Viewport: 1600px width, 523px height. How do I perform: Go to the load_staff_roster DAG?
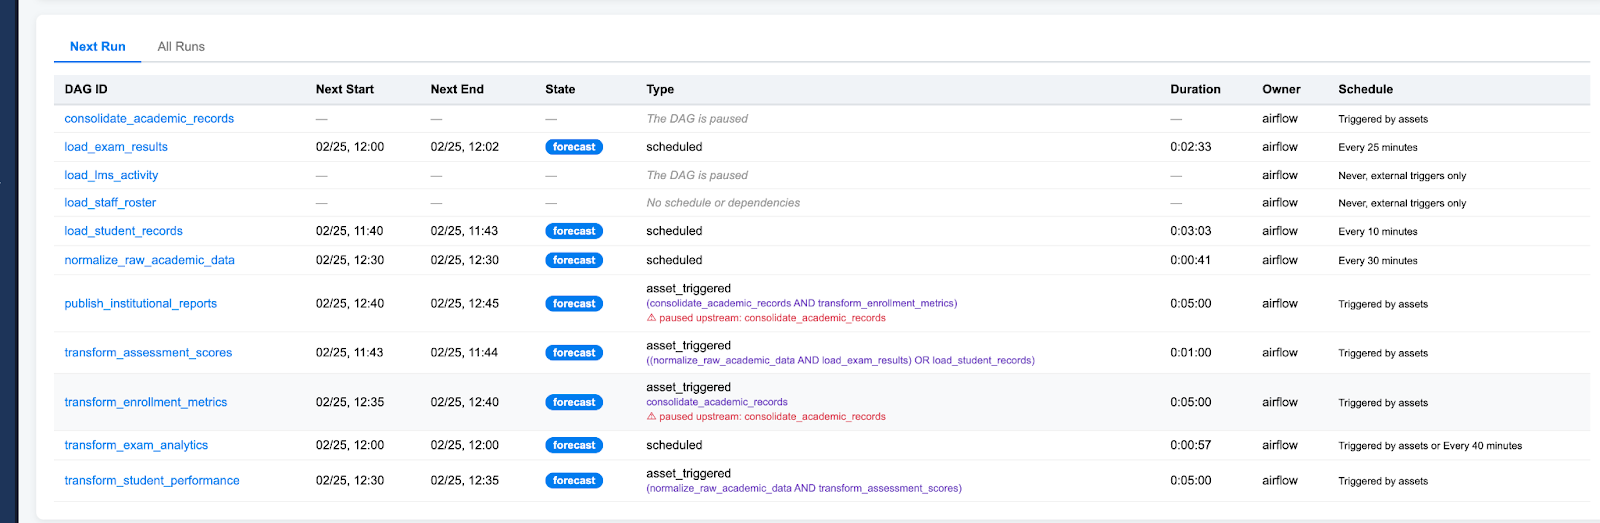[110, 202]
